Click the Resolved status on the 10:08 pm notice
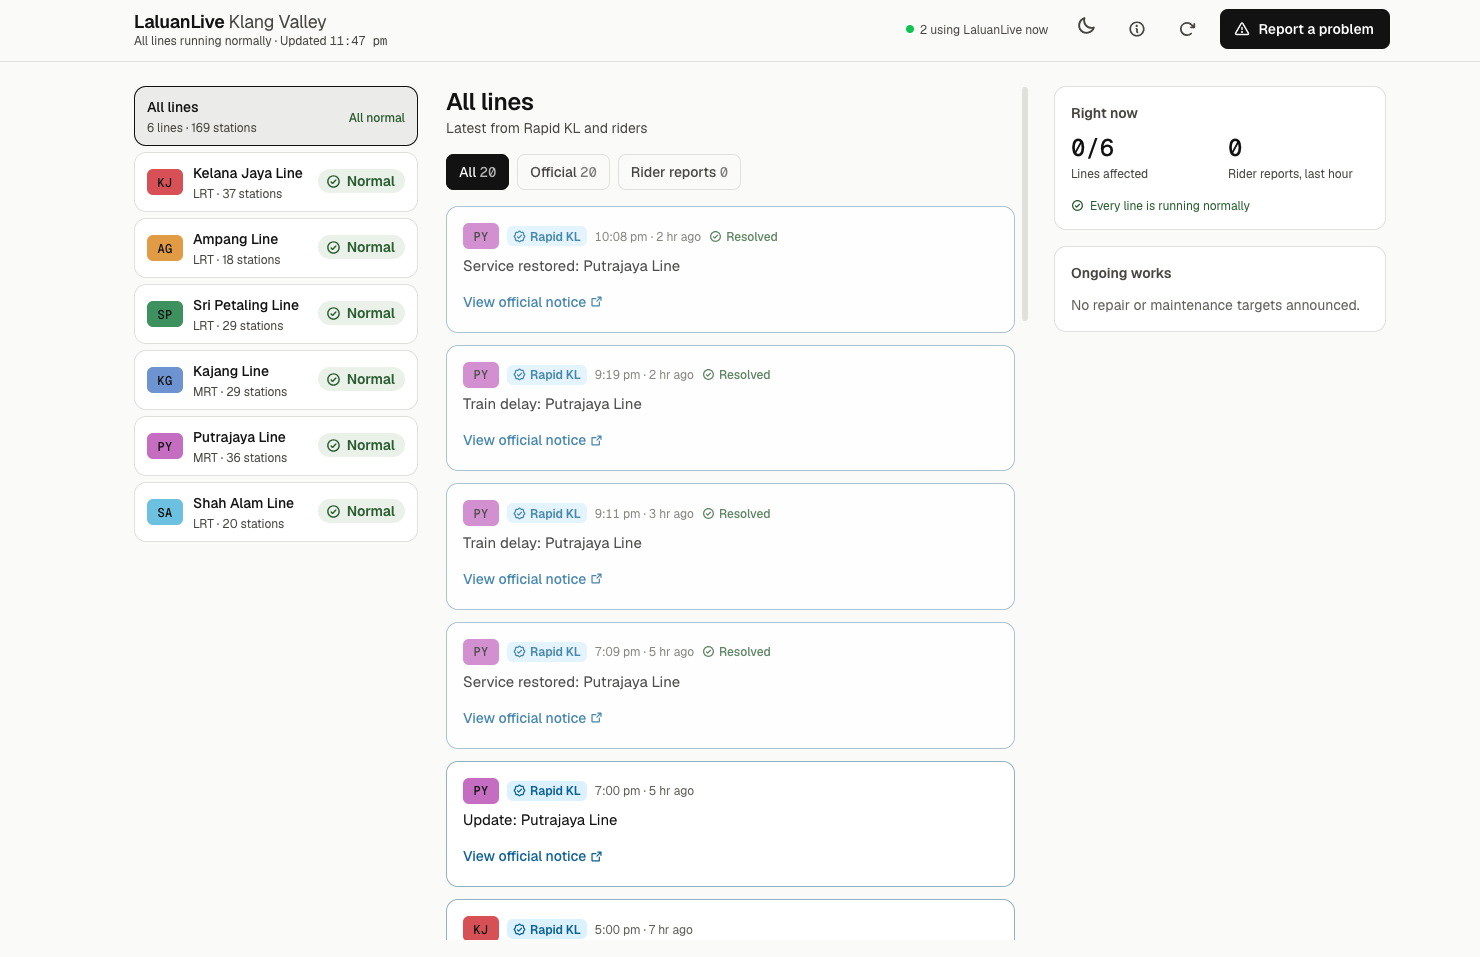This screenshot has width=1480, height=957. pyautogui.click(x=743, y=237)
